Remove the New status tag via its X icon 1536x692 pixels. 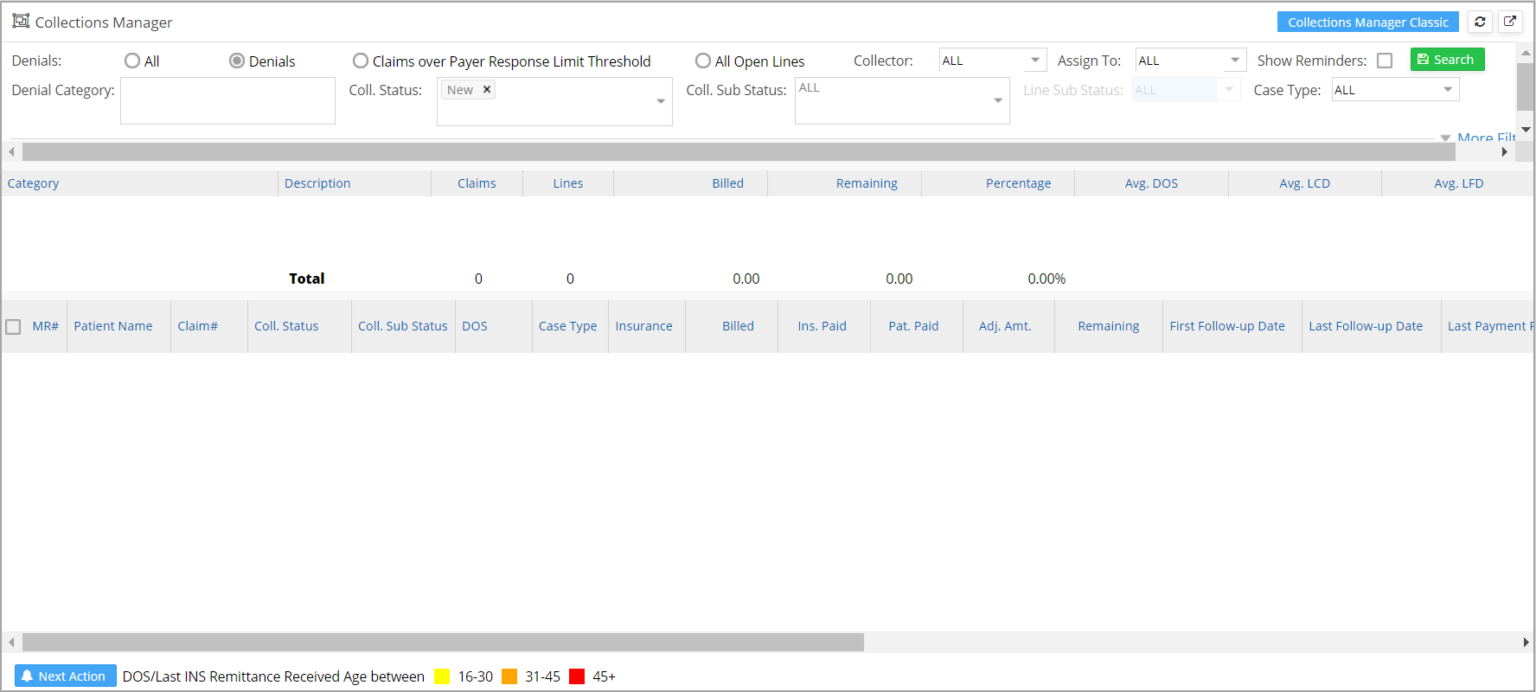[x=486, y=89]
